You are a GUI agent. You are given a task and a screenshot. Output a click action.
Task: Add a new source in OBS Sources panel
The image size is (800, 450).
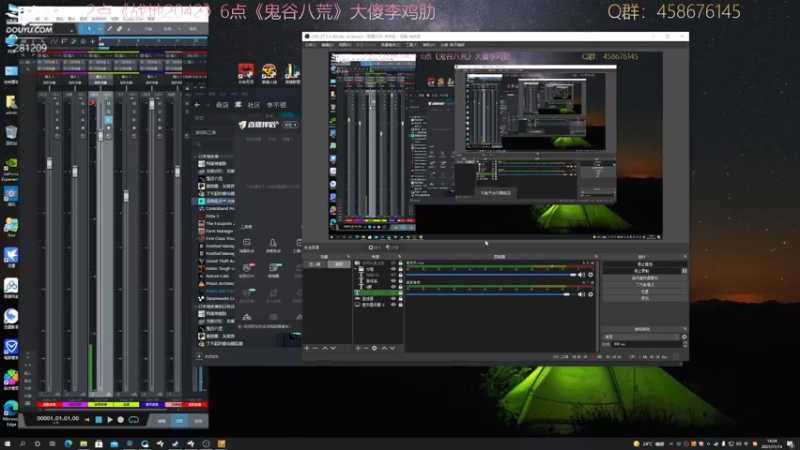358,348
